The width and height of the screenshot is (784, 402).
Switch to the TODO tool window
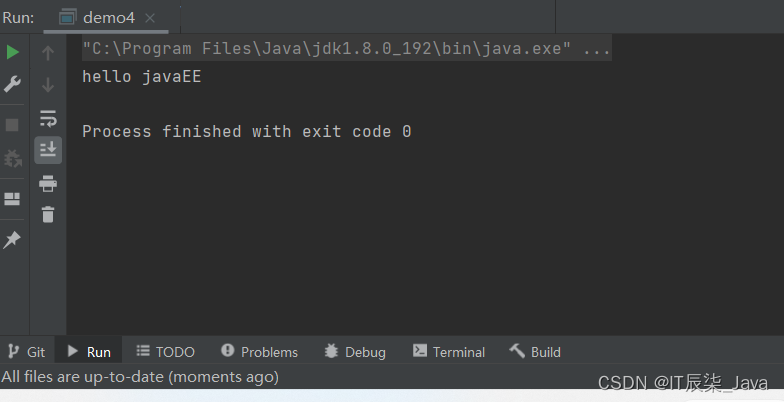click(165, 352)
